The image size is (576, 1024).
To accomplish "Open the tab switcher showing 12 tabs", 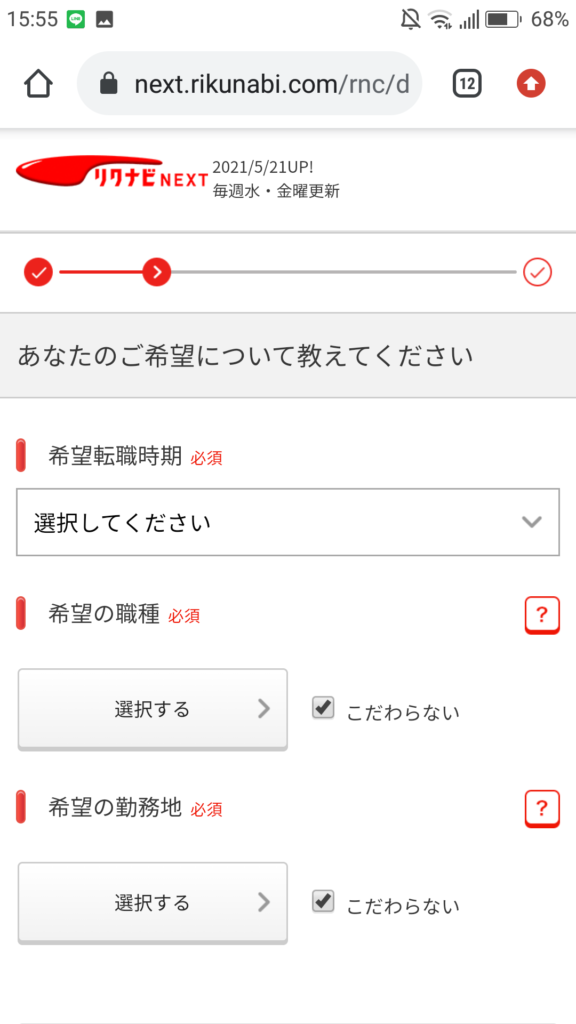I will [467, 84].
